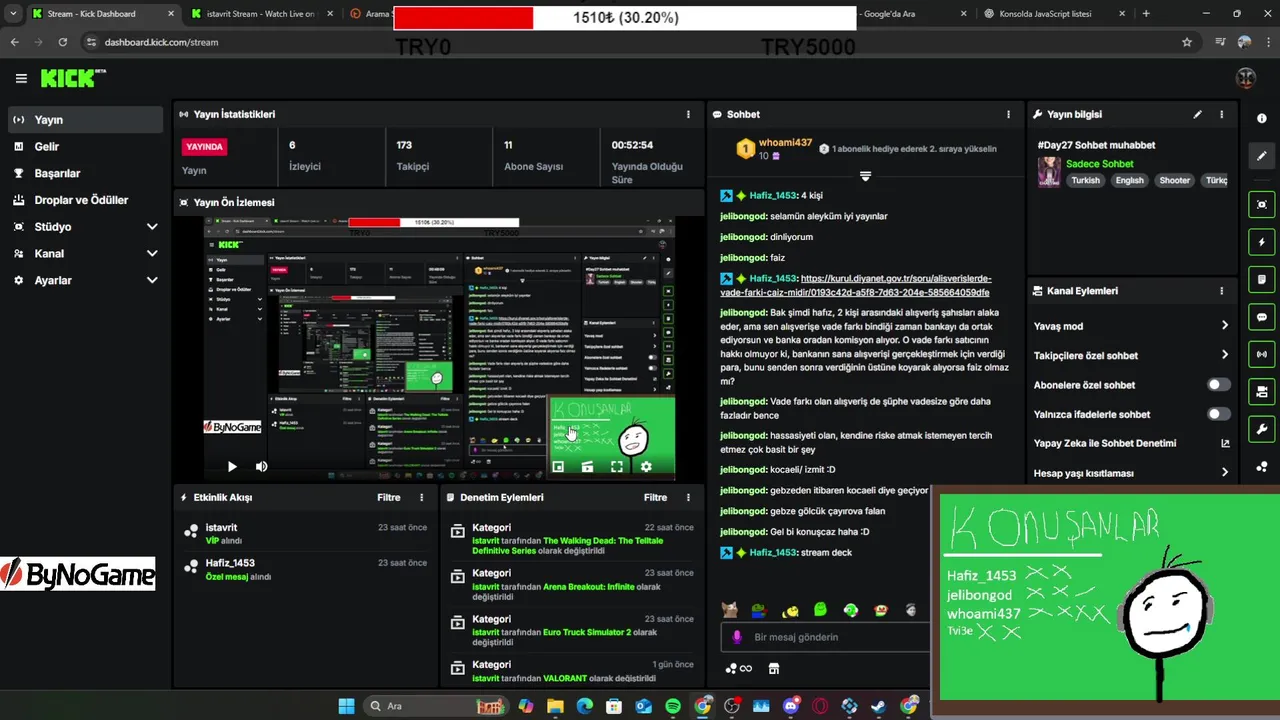Toggle Abonelere özel sohbet switch
This screenshot has width=1280, height=720.
tap(1218, 385)
